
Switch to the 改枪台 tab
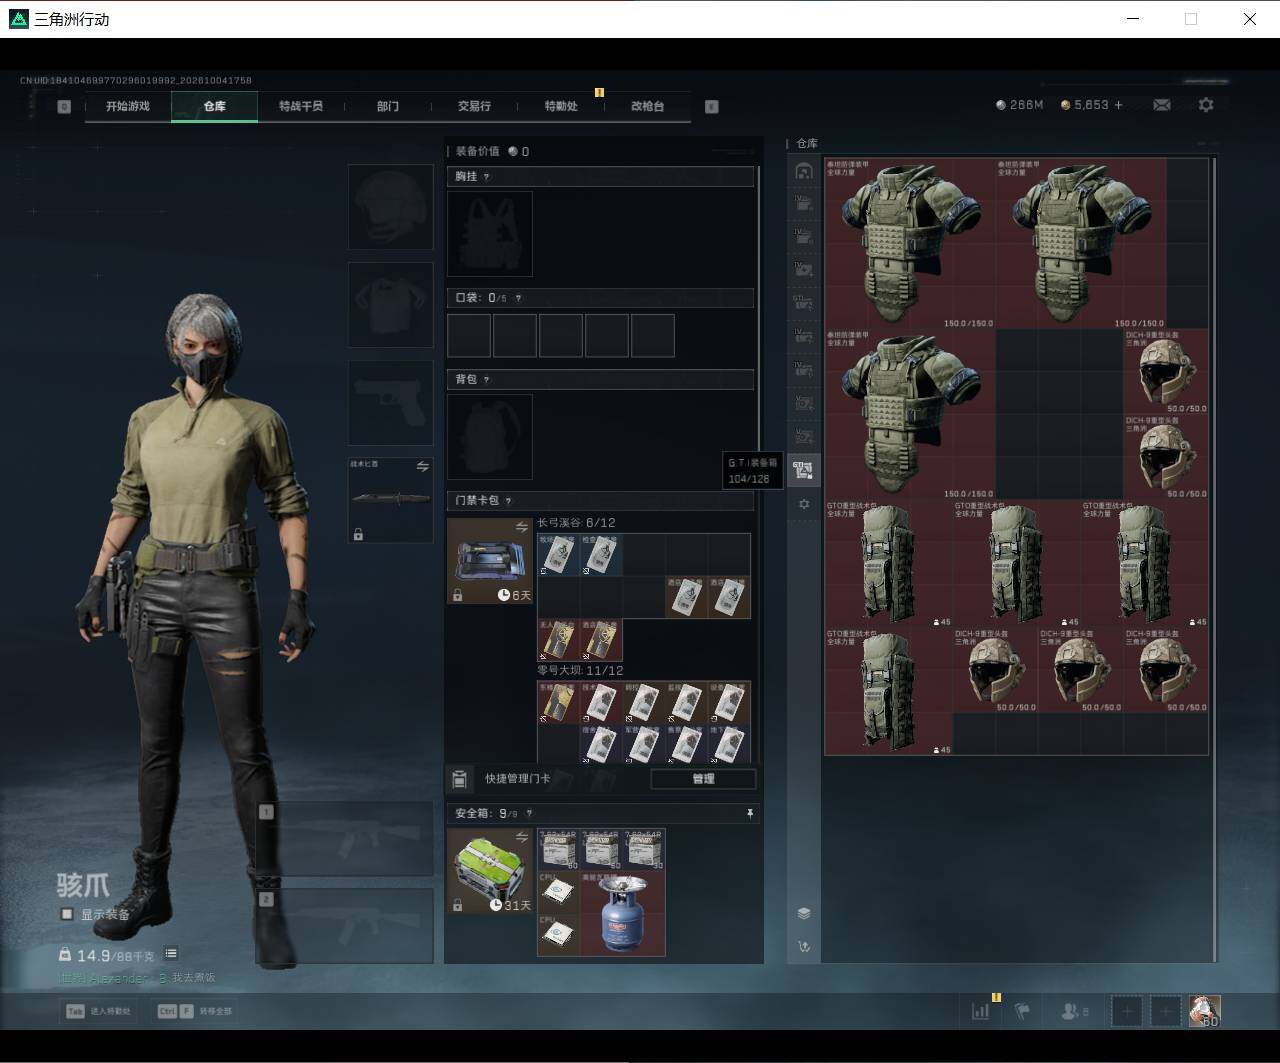pos(647,106)
